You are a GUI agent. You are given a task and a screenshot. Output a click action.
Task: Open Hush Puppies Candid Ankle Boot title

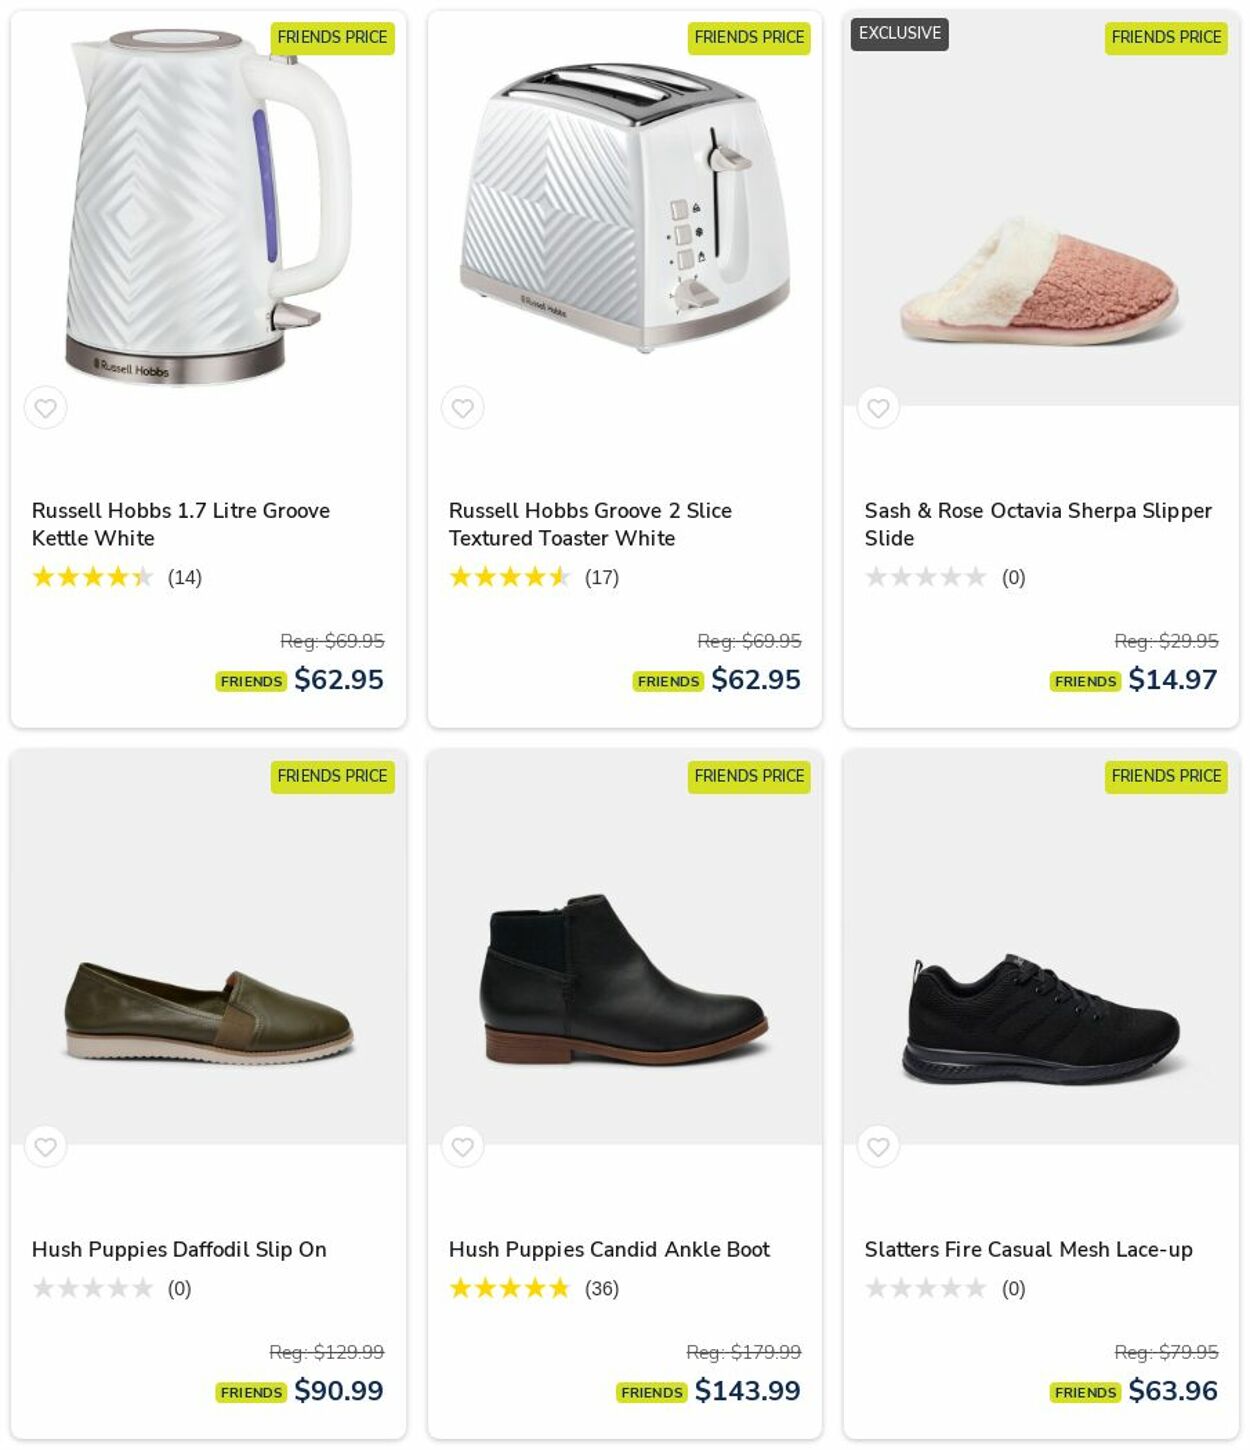point(609,1249)
